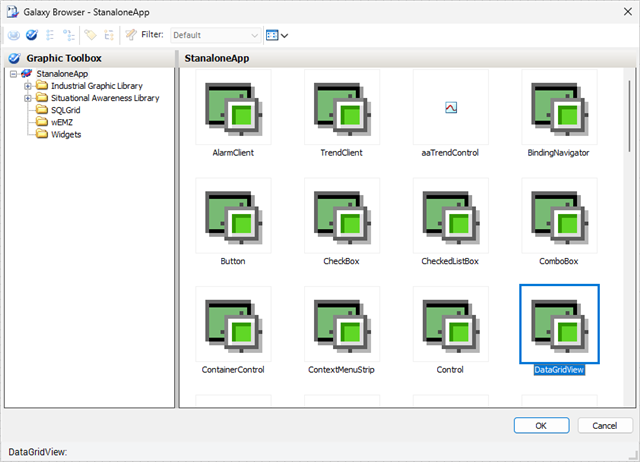Select the Button graphic thumbnail

233,215
